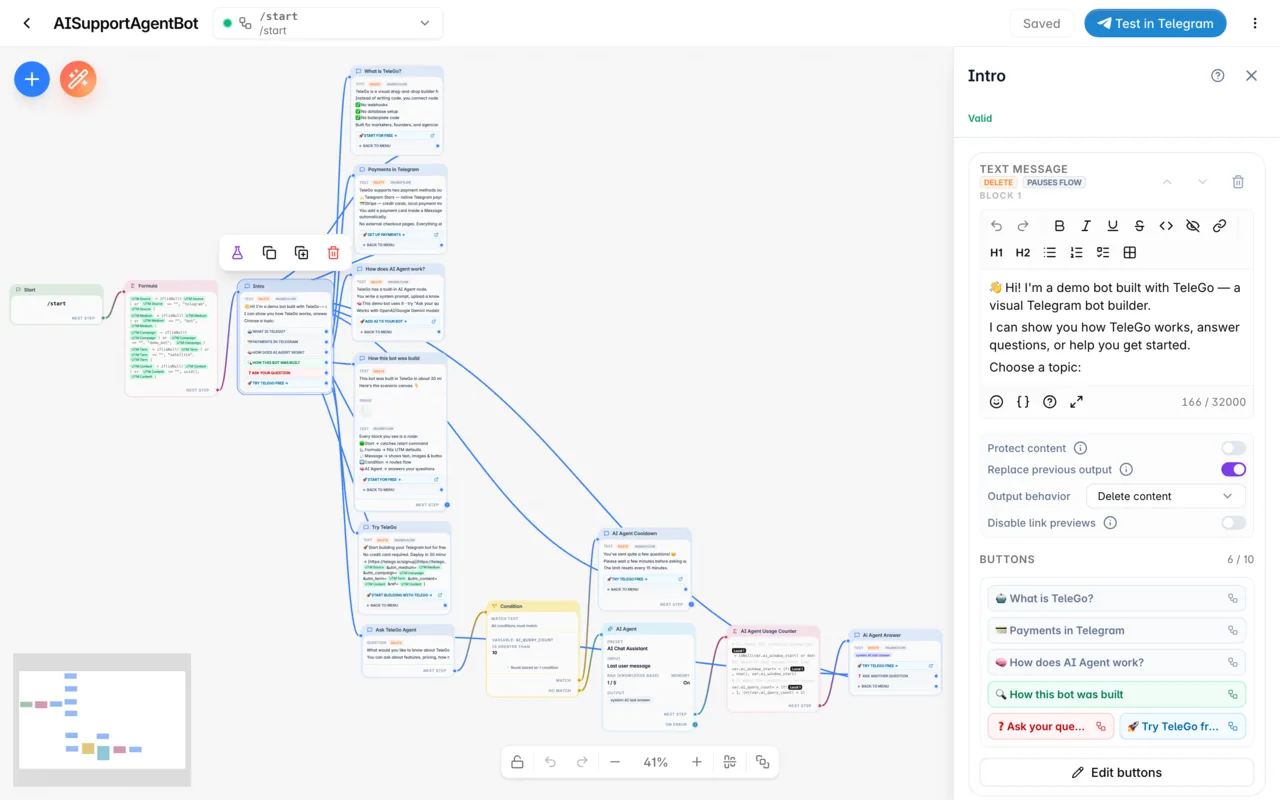This screenshot has width=1280, height=800.
Task: Insert a checklist in editor
Action: (x=1103, y=253)
